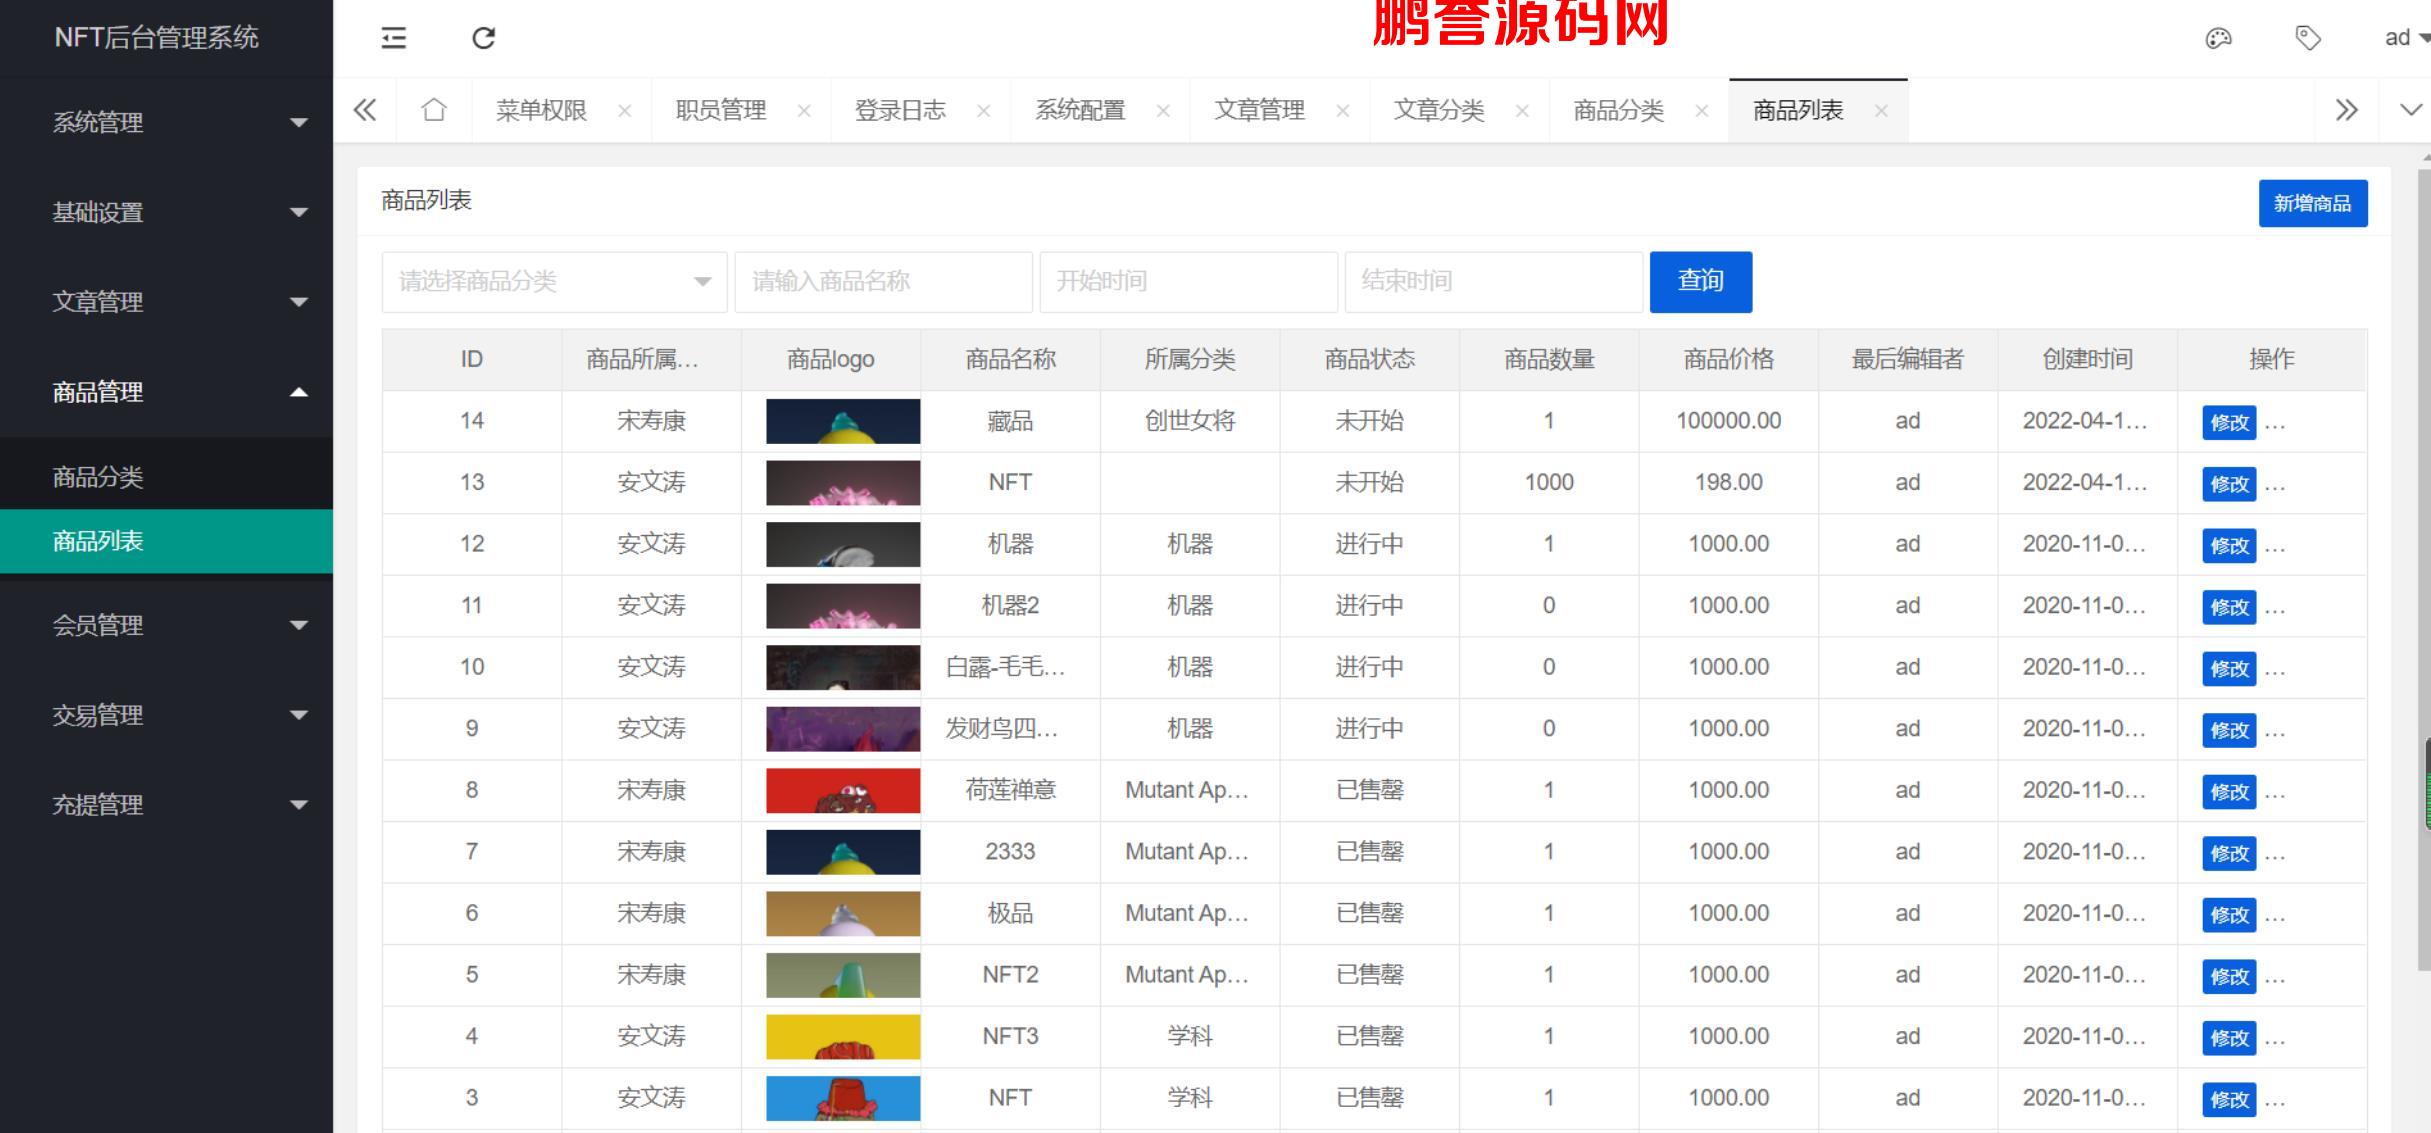Open the logo thumbnail of product 荷莲禅意
The width and height of the screenshot is (2431, 1133).
(x=843, y=790)
